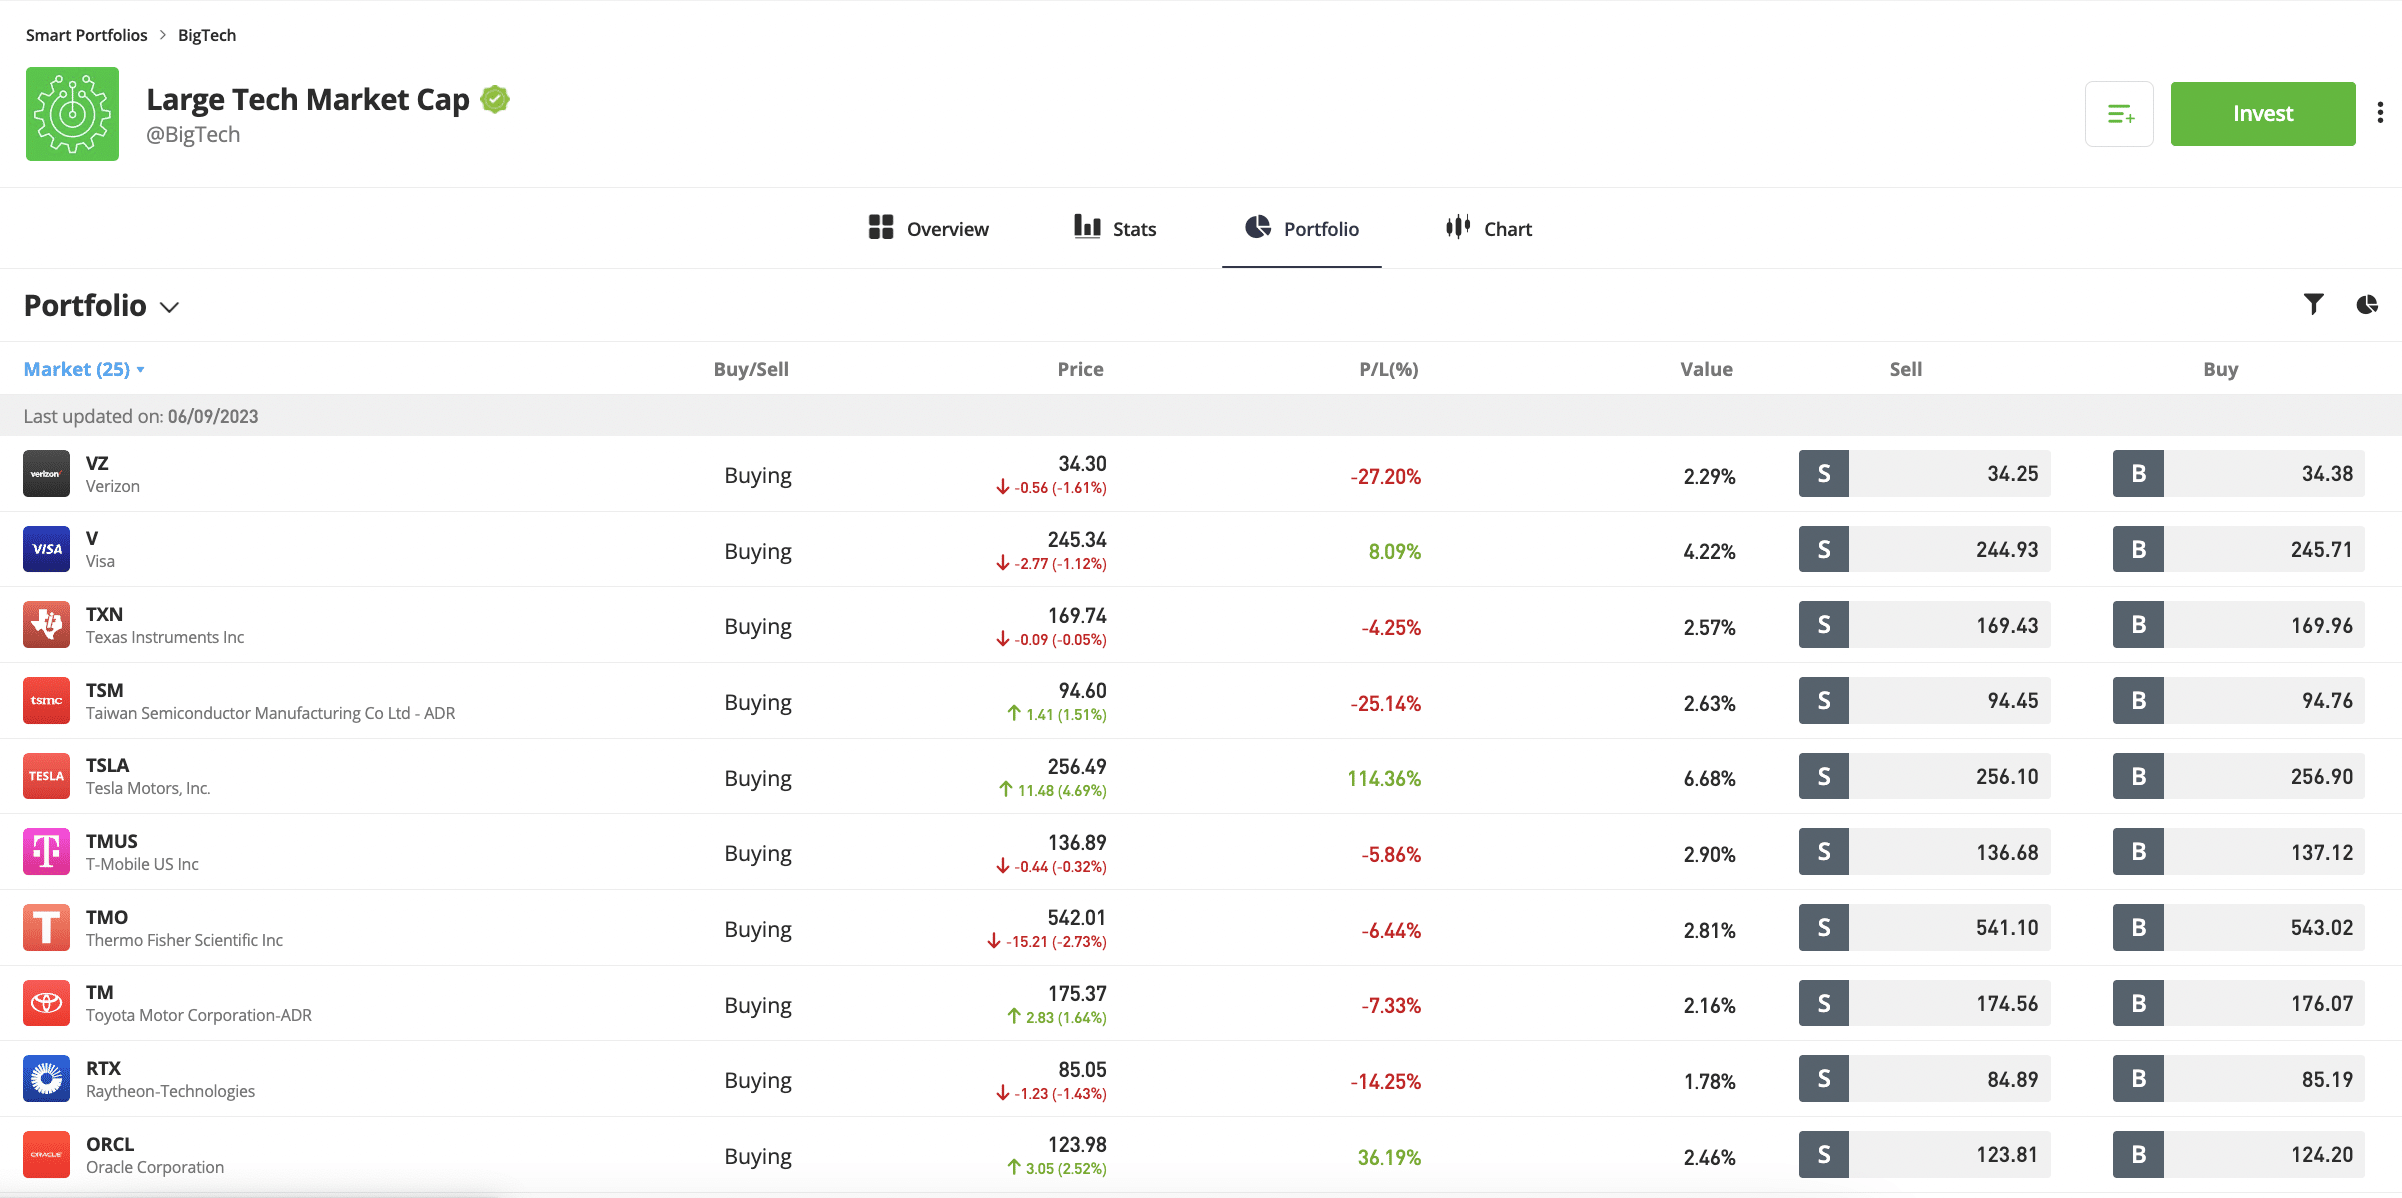
Task: Click the T-Mobile logo icon
Action: (46, 852)
